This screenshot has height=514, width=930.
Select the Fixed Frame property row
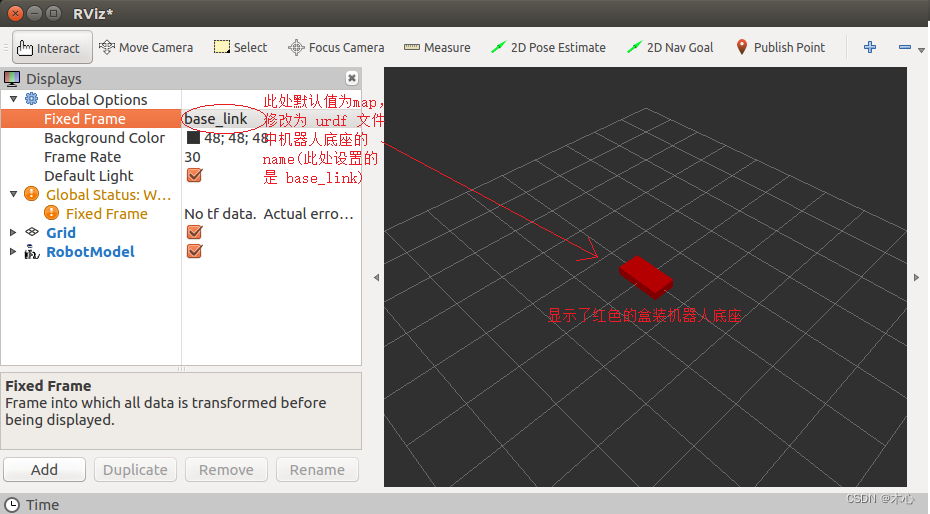click(181, 119)
